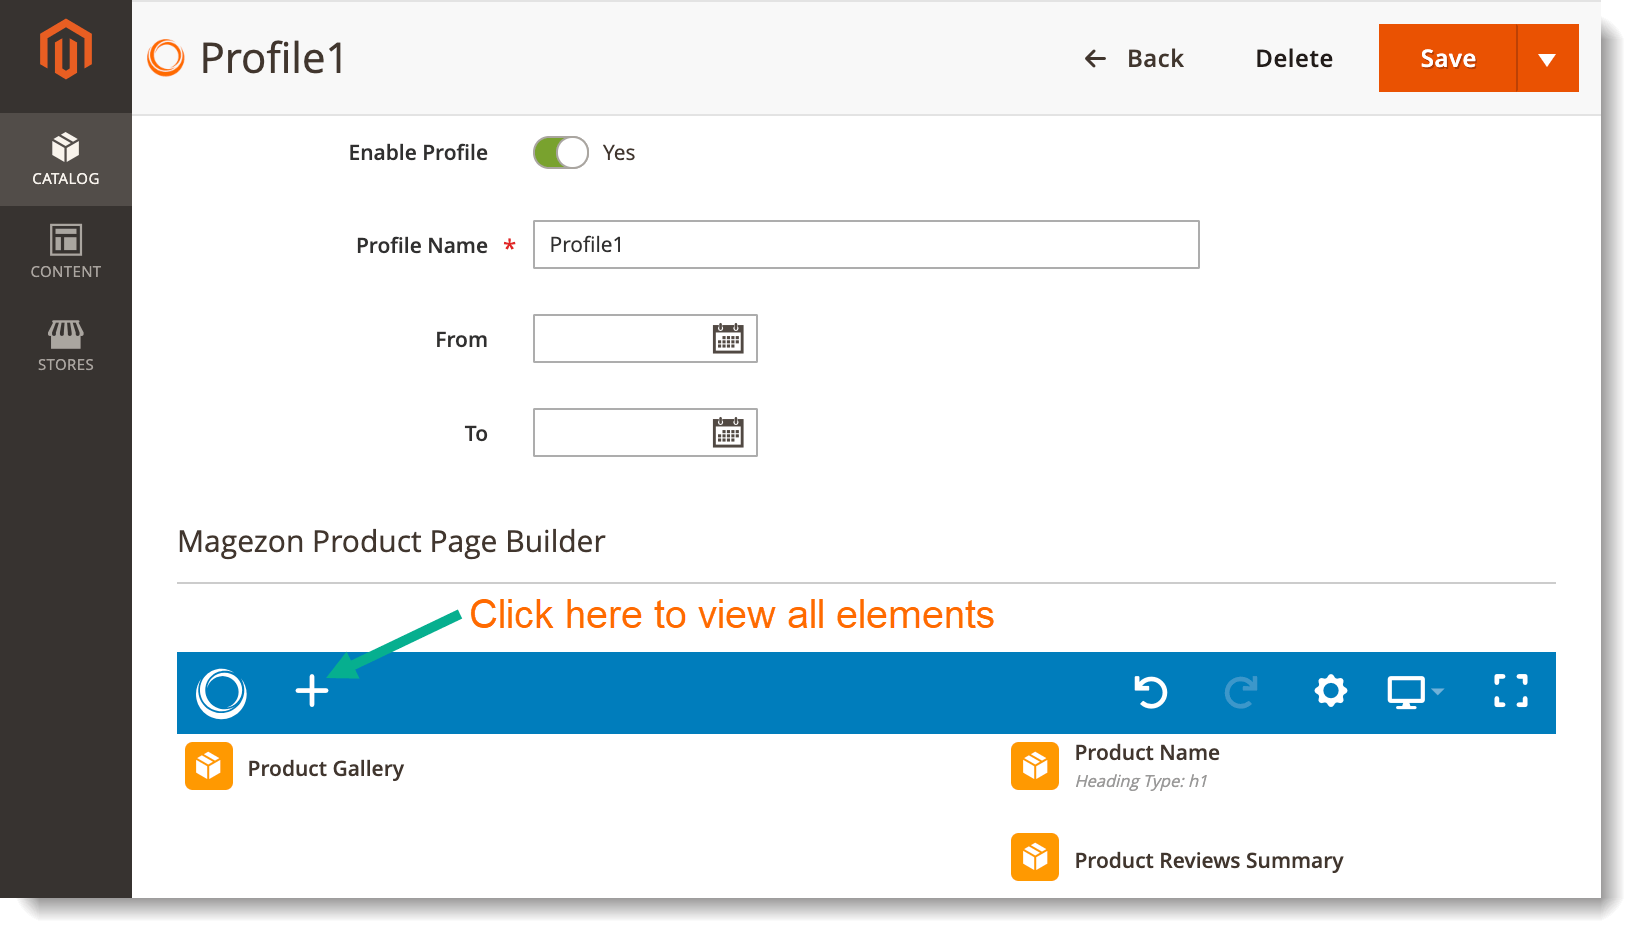Viewport: 1641px width, 938px height.
Task: Click the Magento logo
Action: pyautogui.click(x=65, y=46)
